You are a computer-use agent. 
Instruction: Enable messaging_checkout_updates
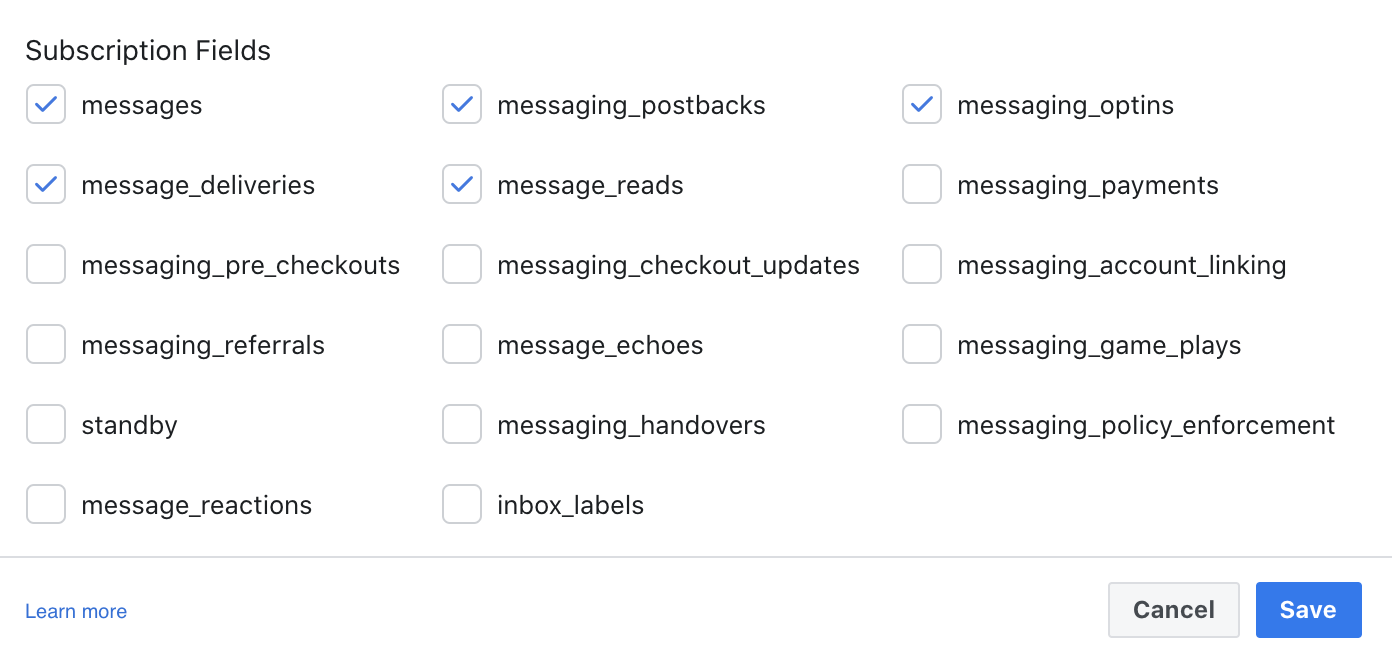pos(462,264)
